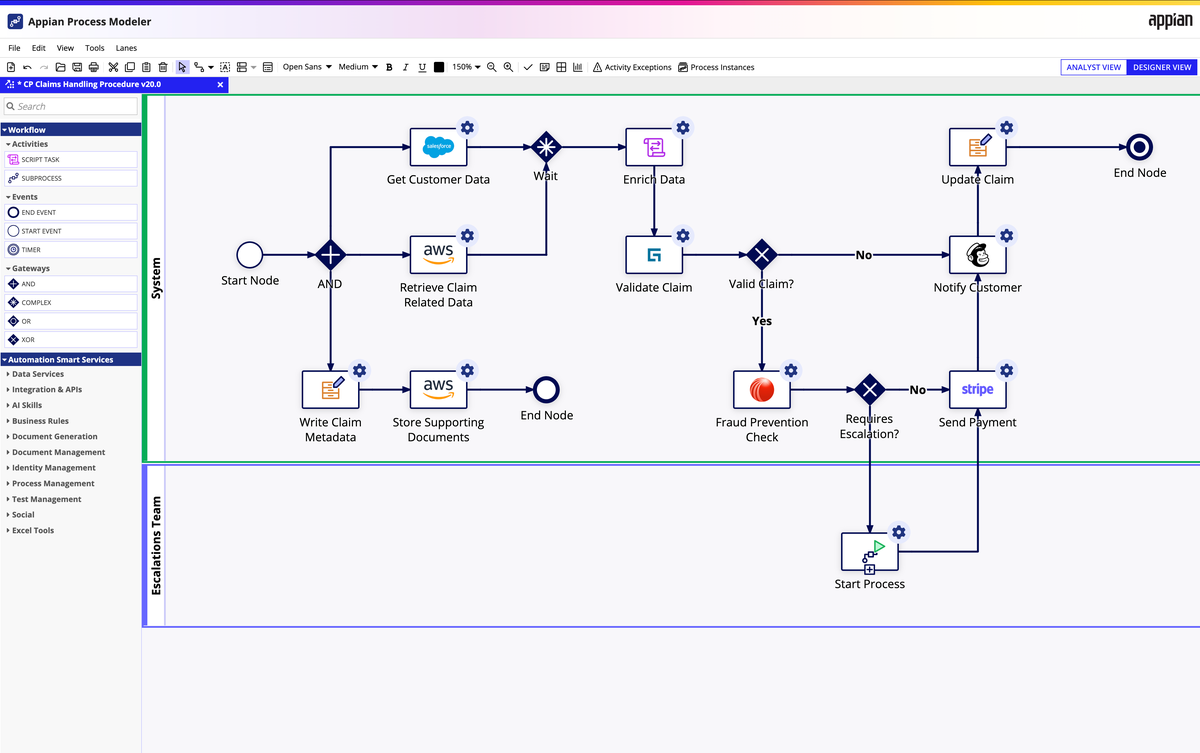
Task: Open the Edit menu
Action: (x=38, y=48)
